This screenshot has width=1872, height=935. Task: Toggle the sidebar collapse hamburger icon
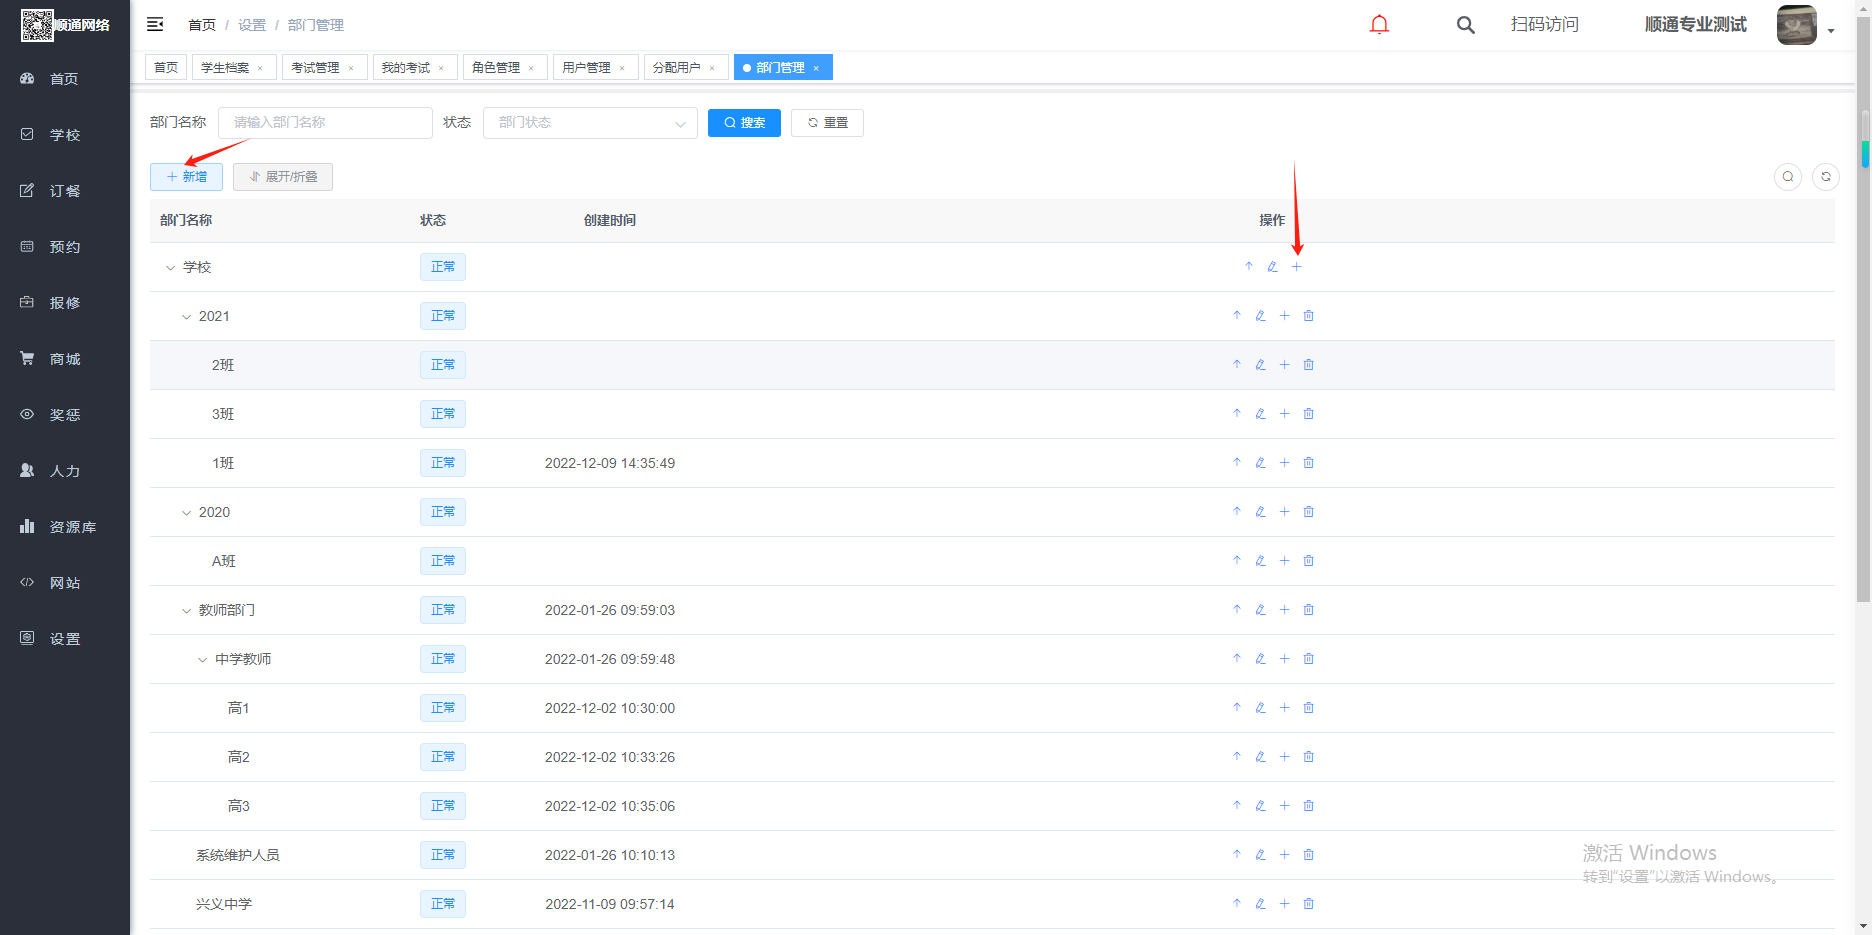pos(155,24)
